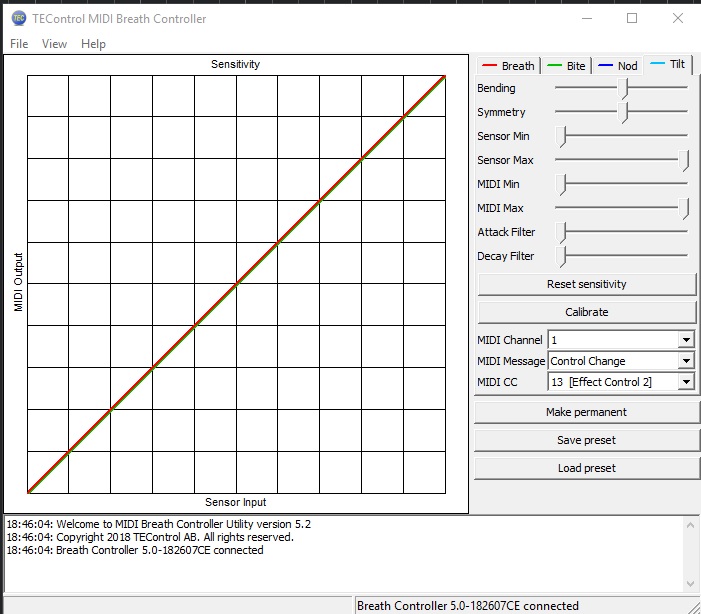This screenshot has height=614, width=701.
Task: Click the 'Sensitivity' graph title
Action: (236, 64)
